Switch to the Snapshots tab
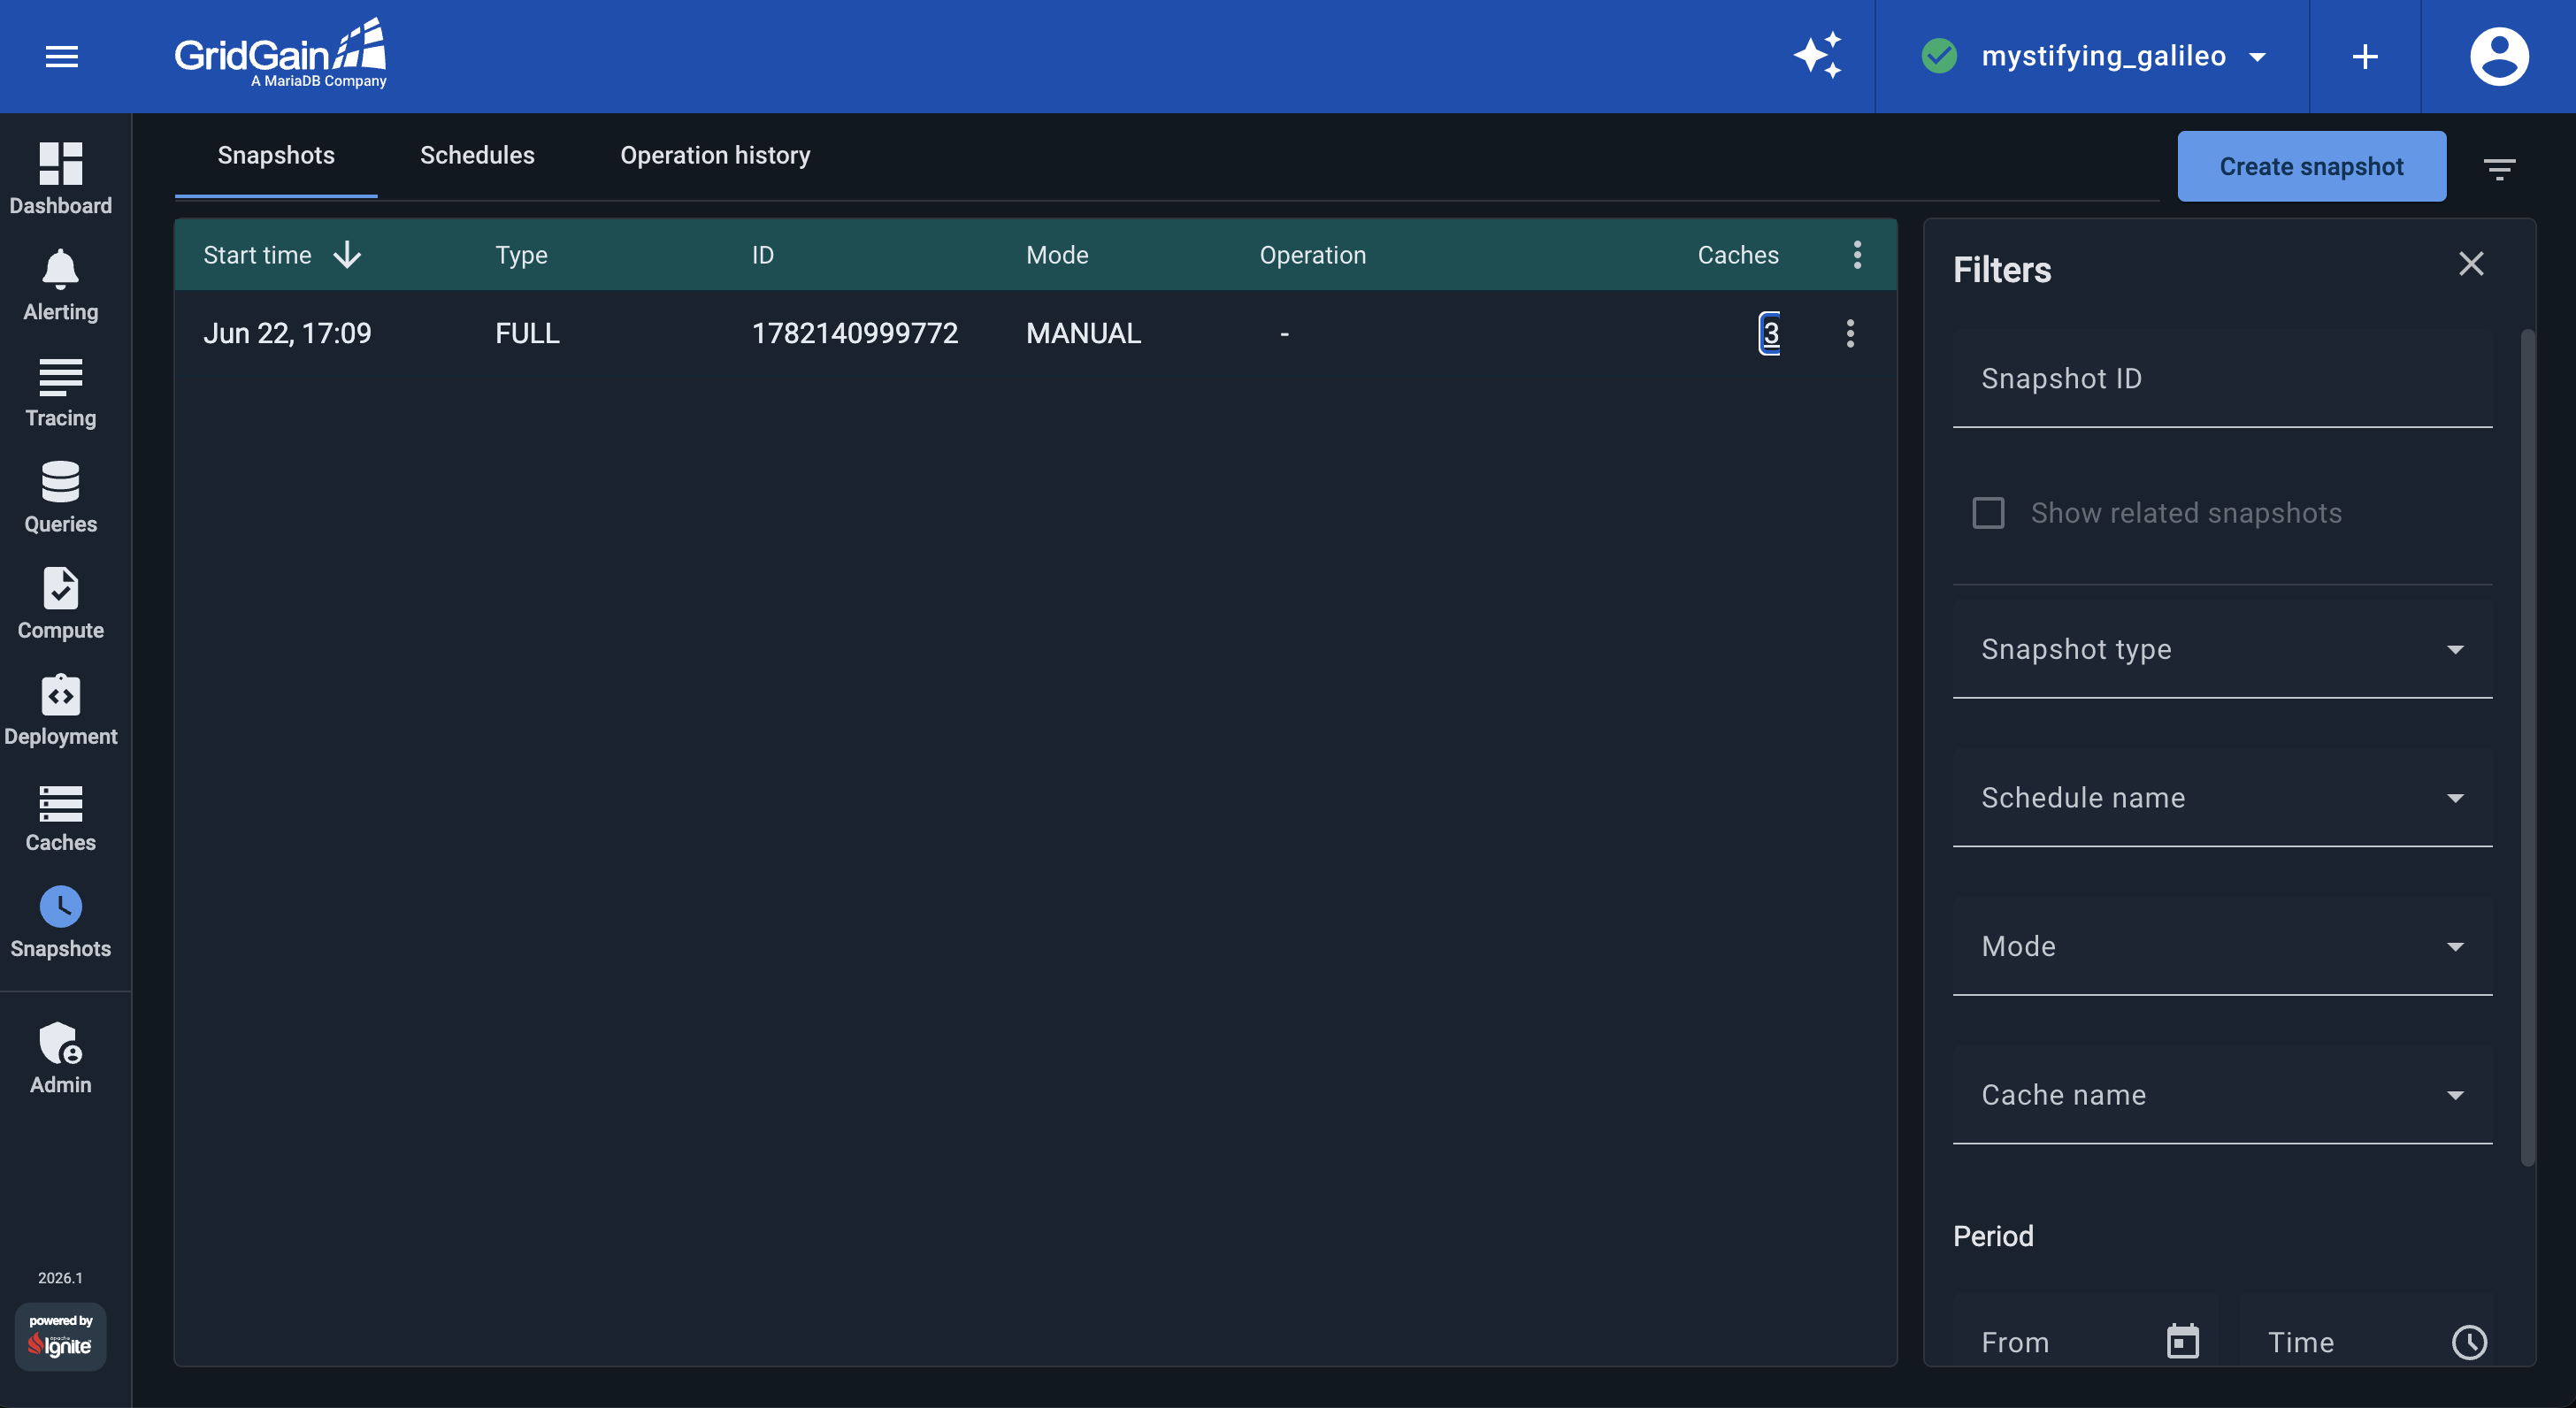The image size is (2576, 1408). pos(276,155)
